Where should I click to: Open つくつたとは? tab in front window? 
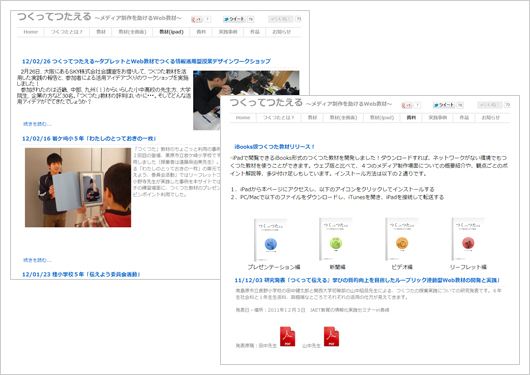point(279,118)
